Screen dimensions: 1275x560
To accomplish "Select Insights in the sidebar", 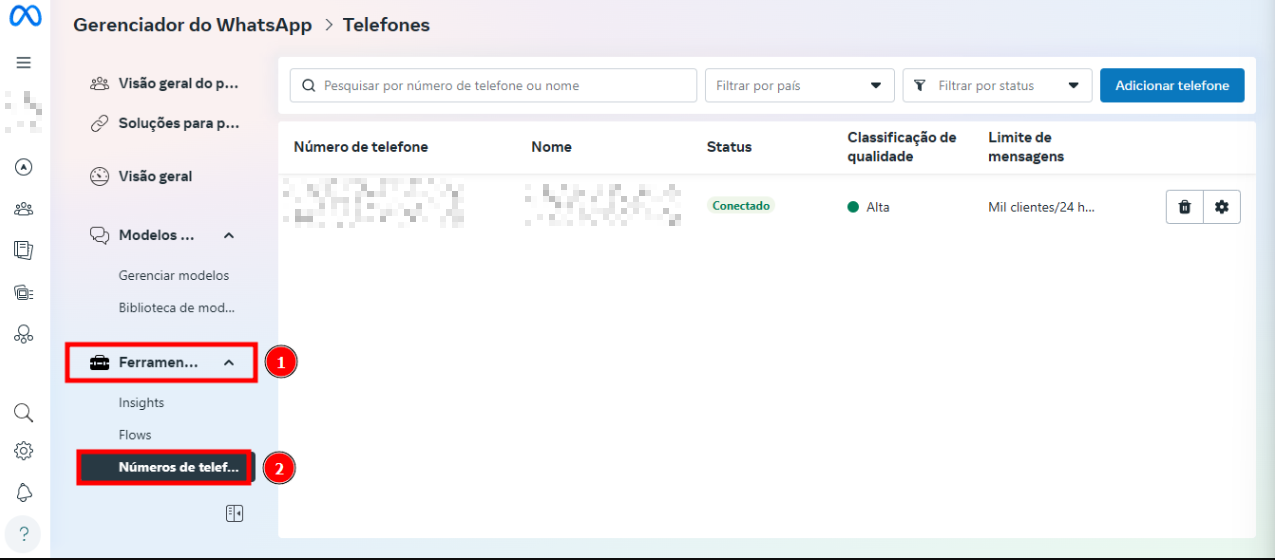I will coord(141,403).
